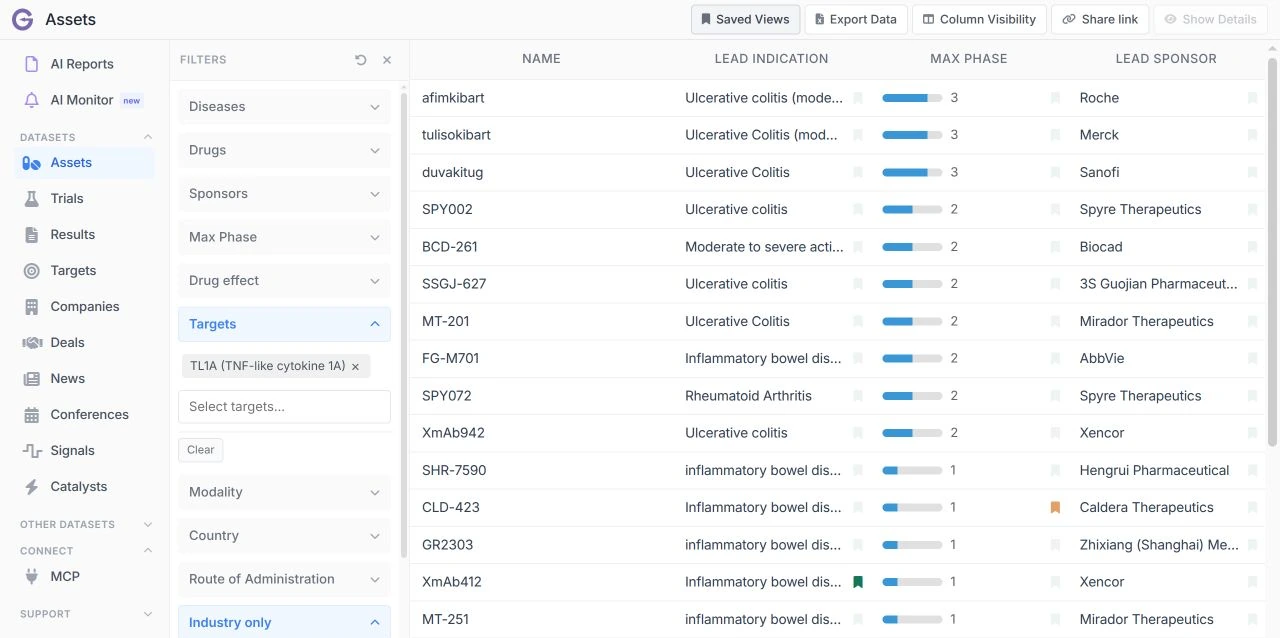The height and width of the screenshot is (638, 1280).
Task: Open Signals in sidebar
Action: (84, 451)
